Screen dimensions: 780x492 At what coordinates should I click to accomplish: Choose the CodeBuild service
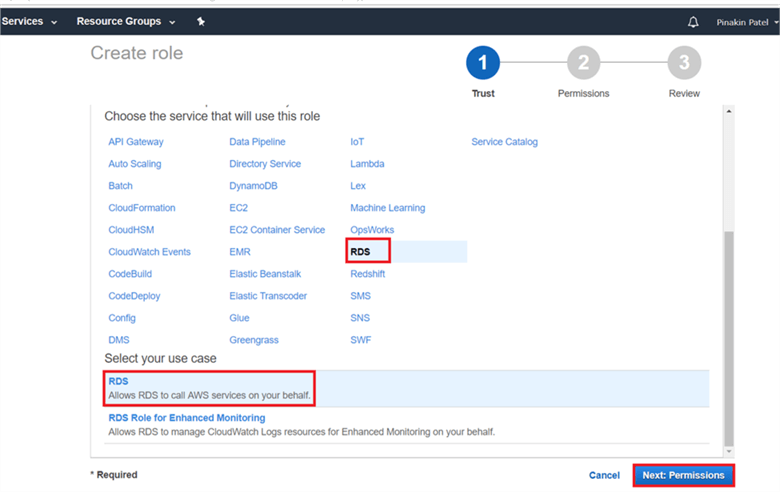[x=130, y=274]
